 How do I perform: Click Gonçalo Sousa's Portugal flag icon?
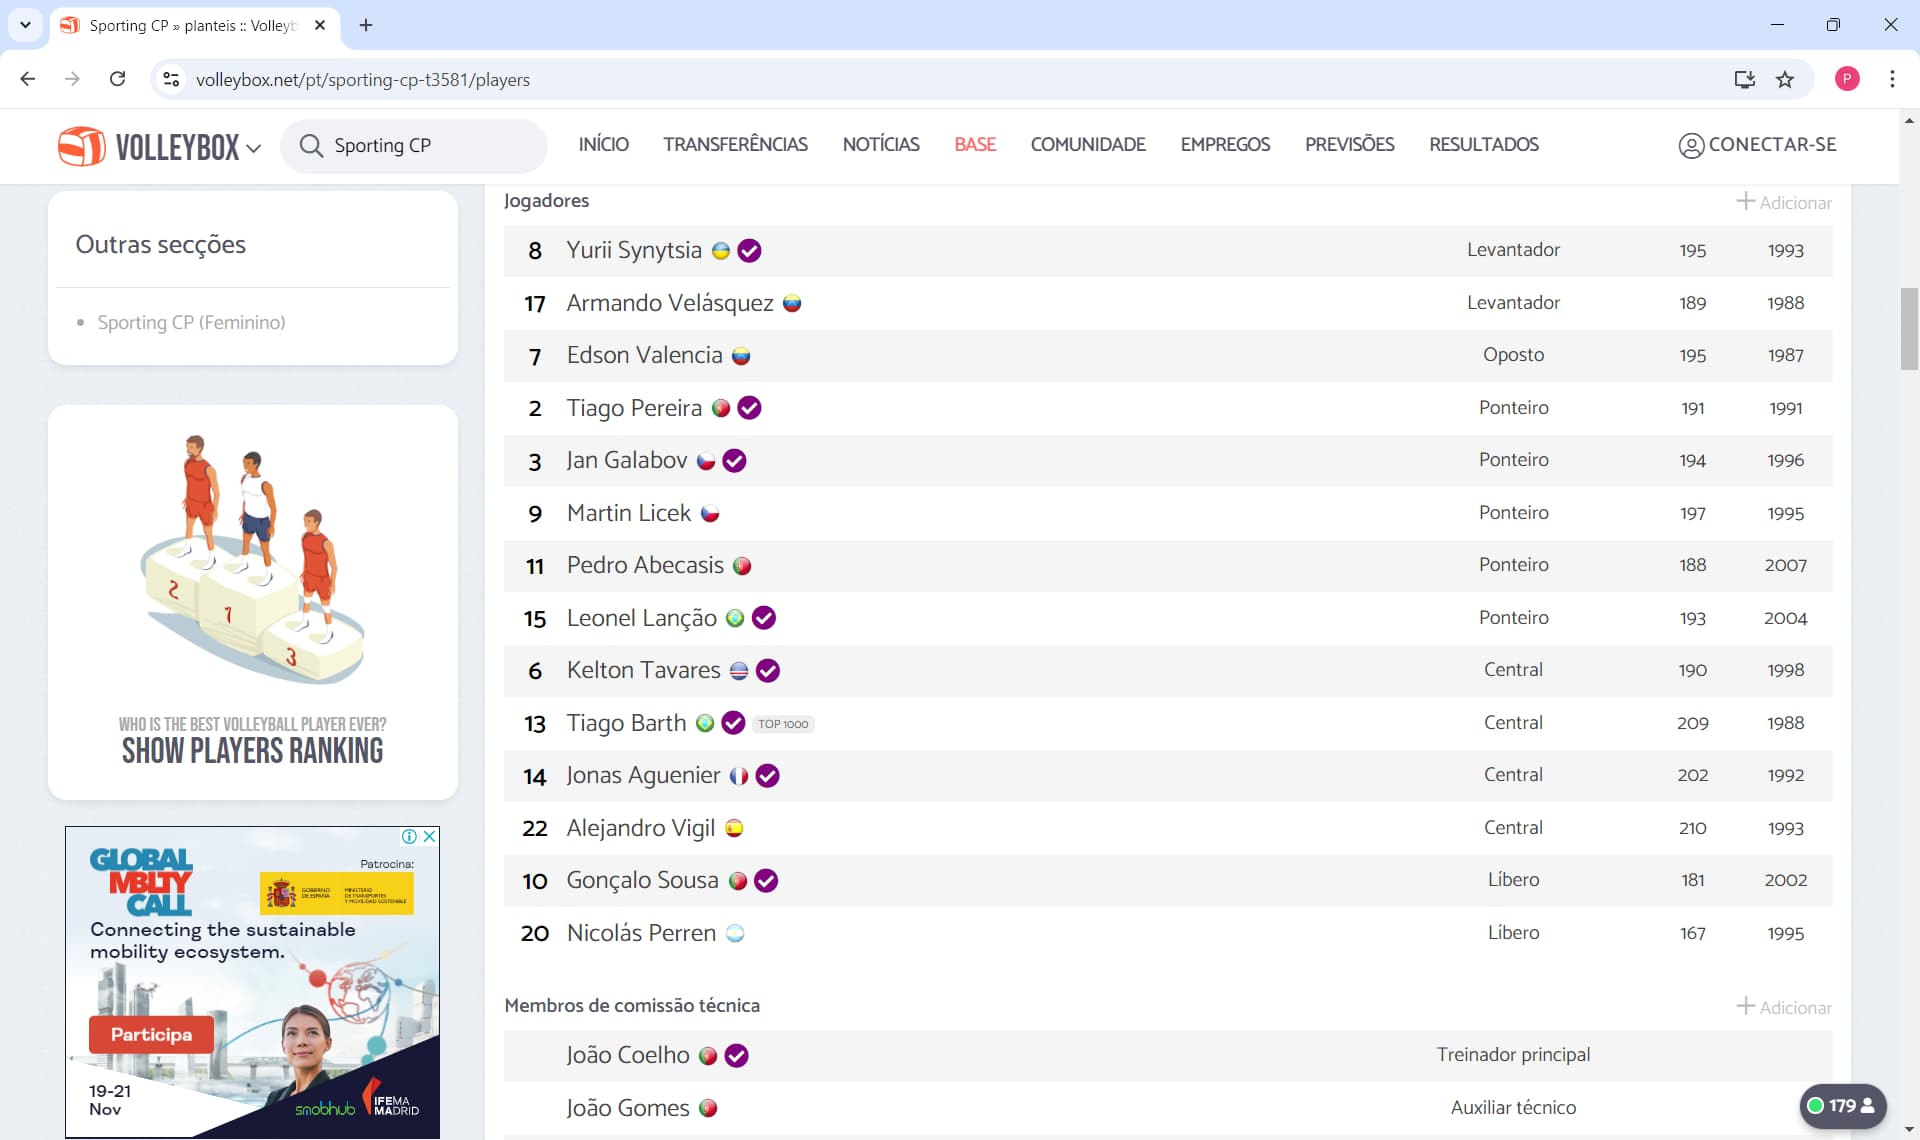pos(738,881)
